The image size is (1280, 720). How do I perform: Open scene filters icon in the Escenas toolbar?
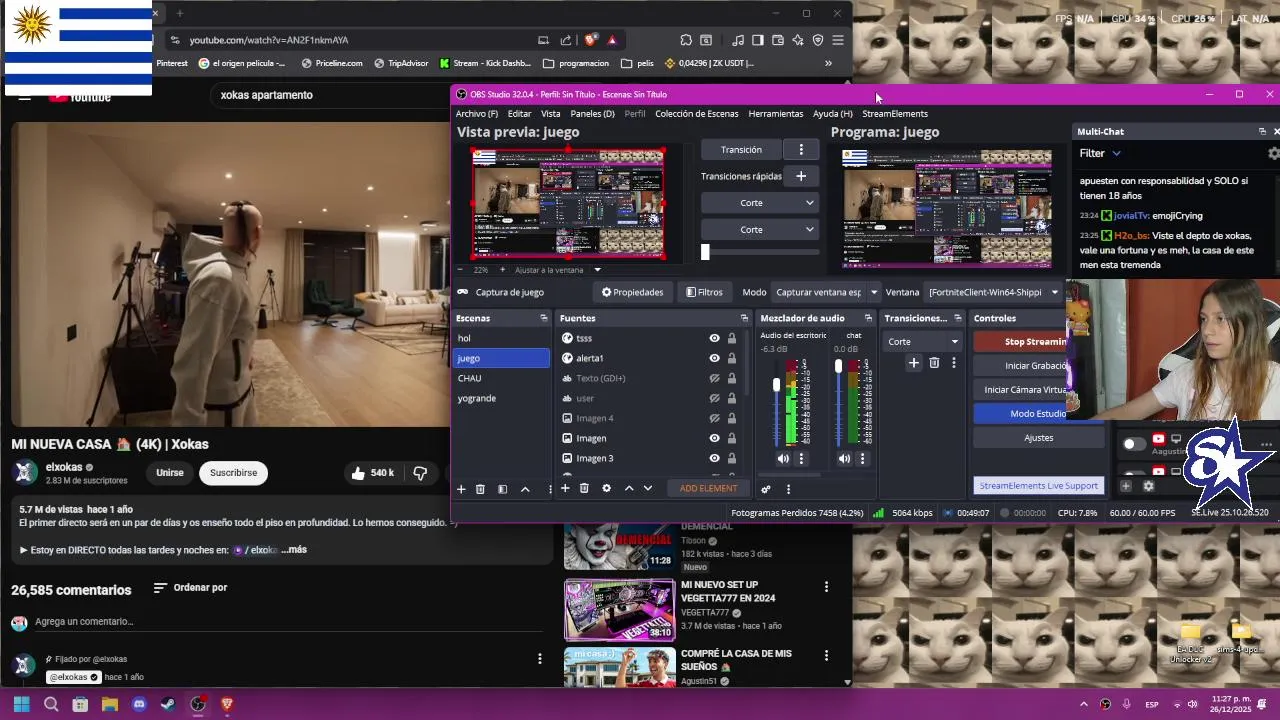(502, 489)
